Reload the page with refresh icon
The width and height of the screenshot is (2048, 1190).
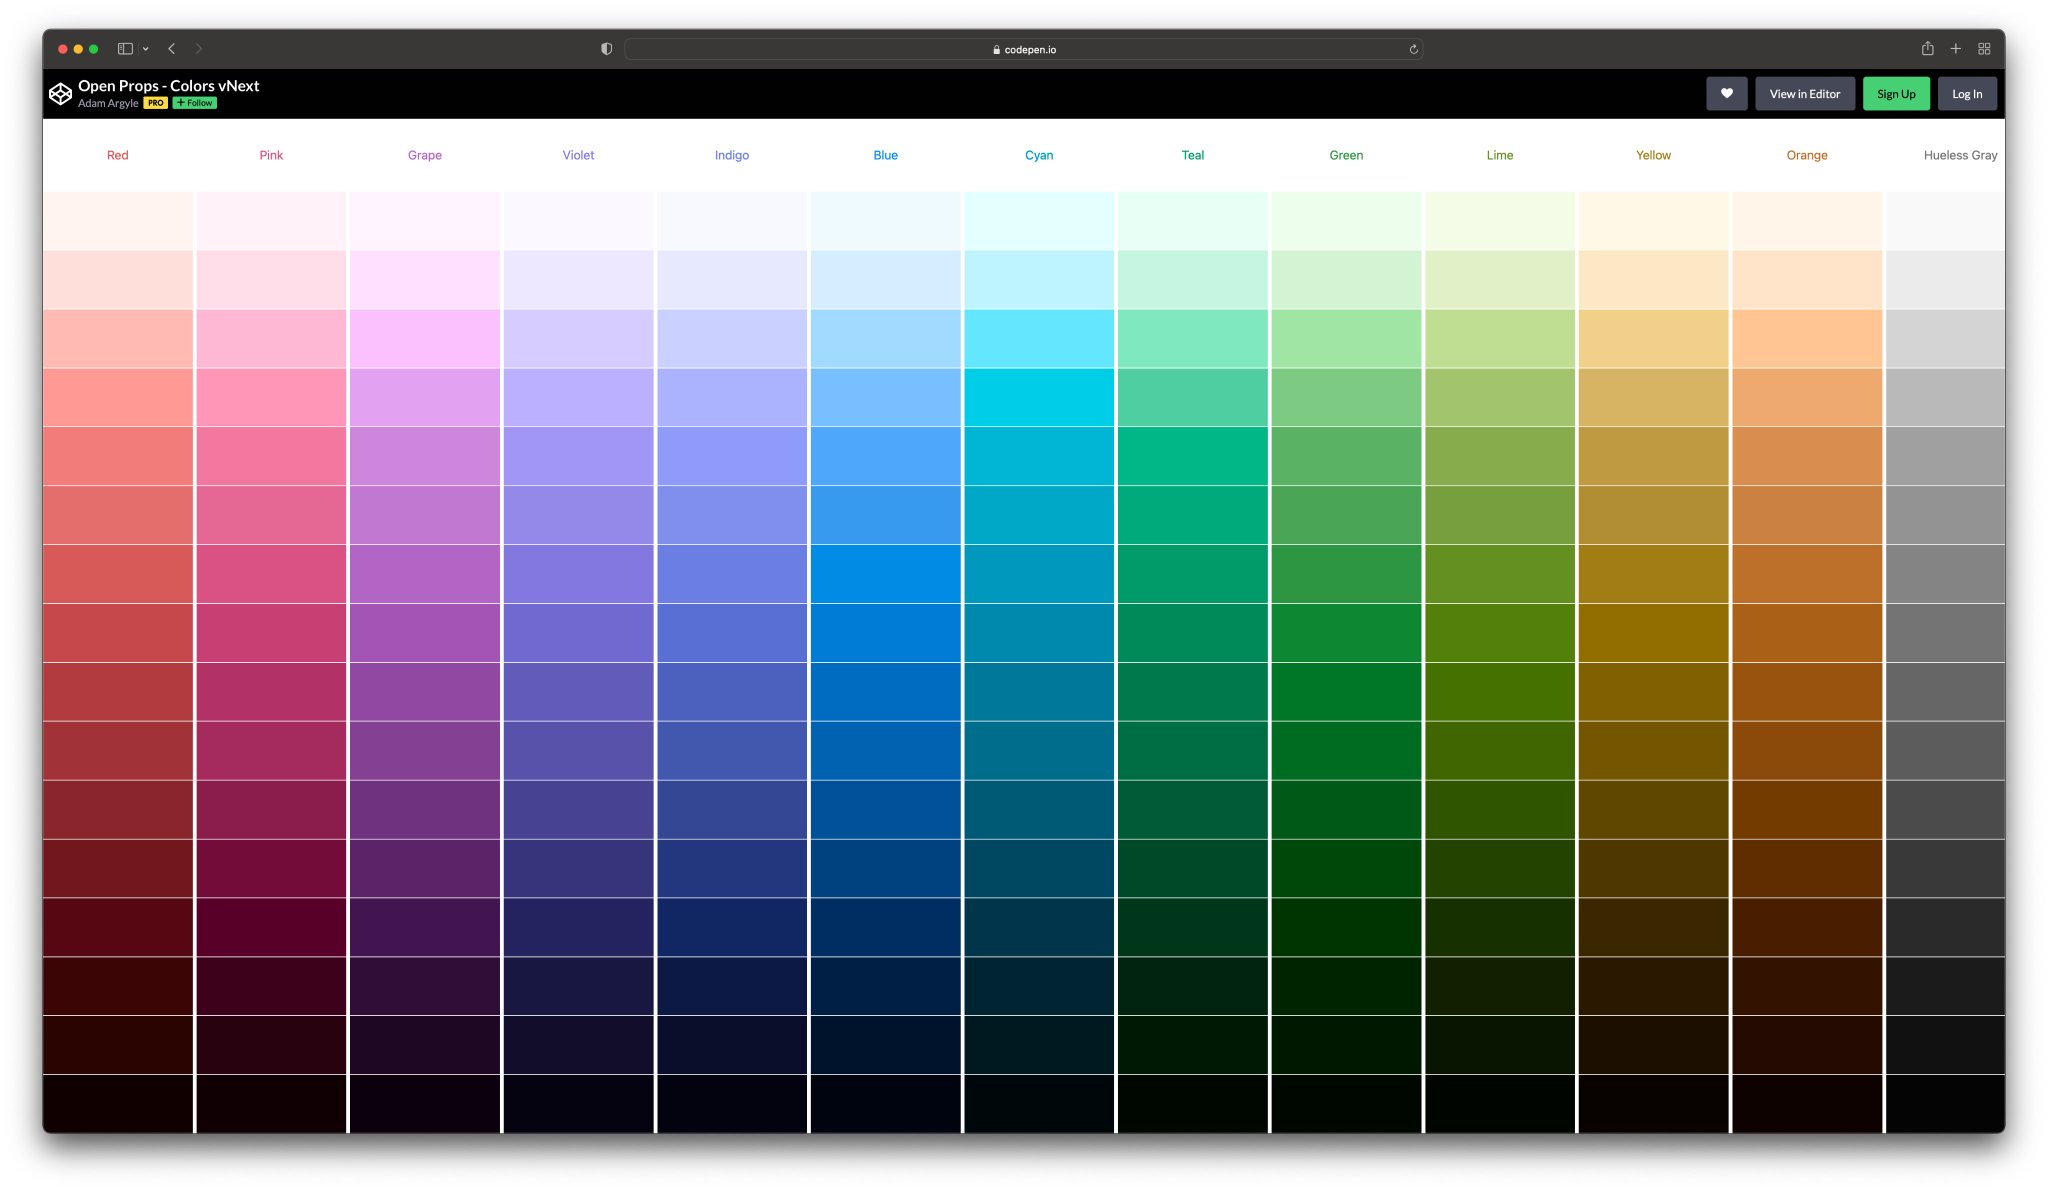(1413, 49)
